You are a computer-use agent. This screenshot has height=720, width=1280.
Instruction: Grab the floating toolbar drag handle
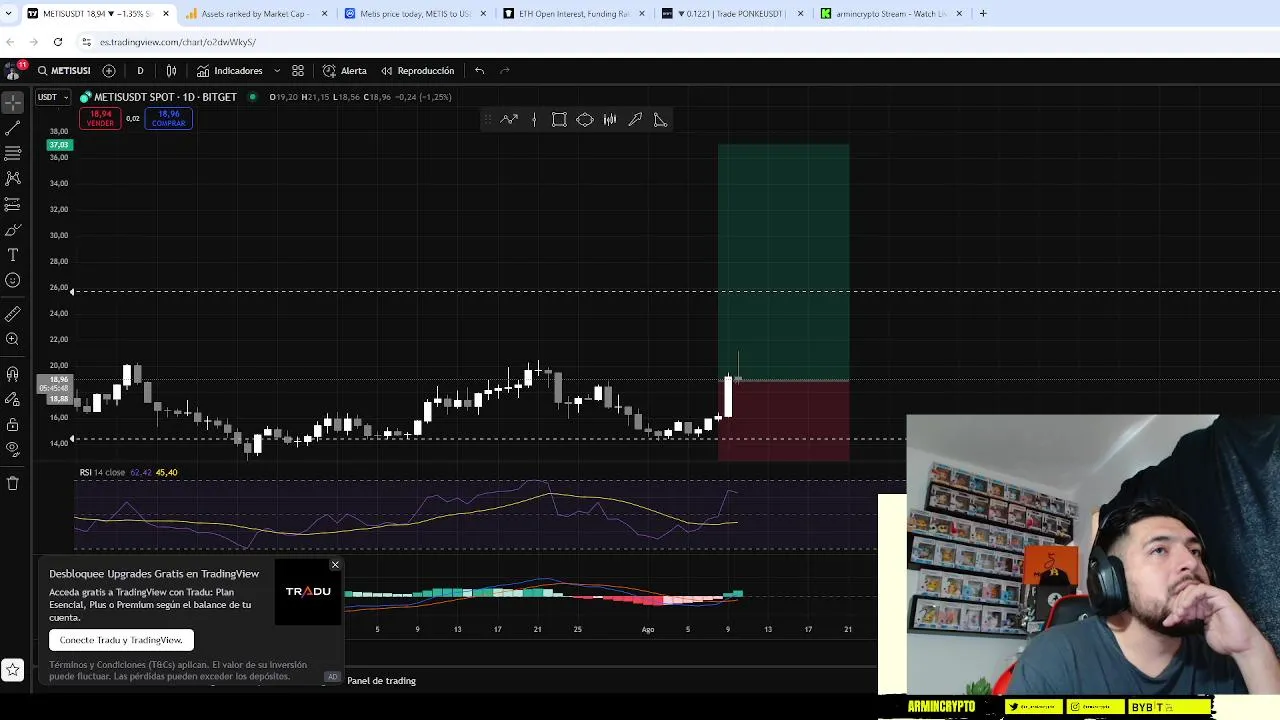[488, 120]
